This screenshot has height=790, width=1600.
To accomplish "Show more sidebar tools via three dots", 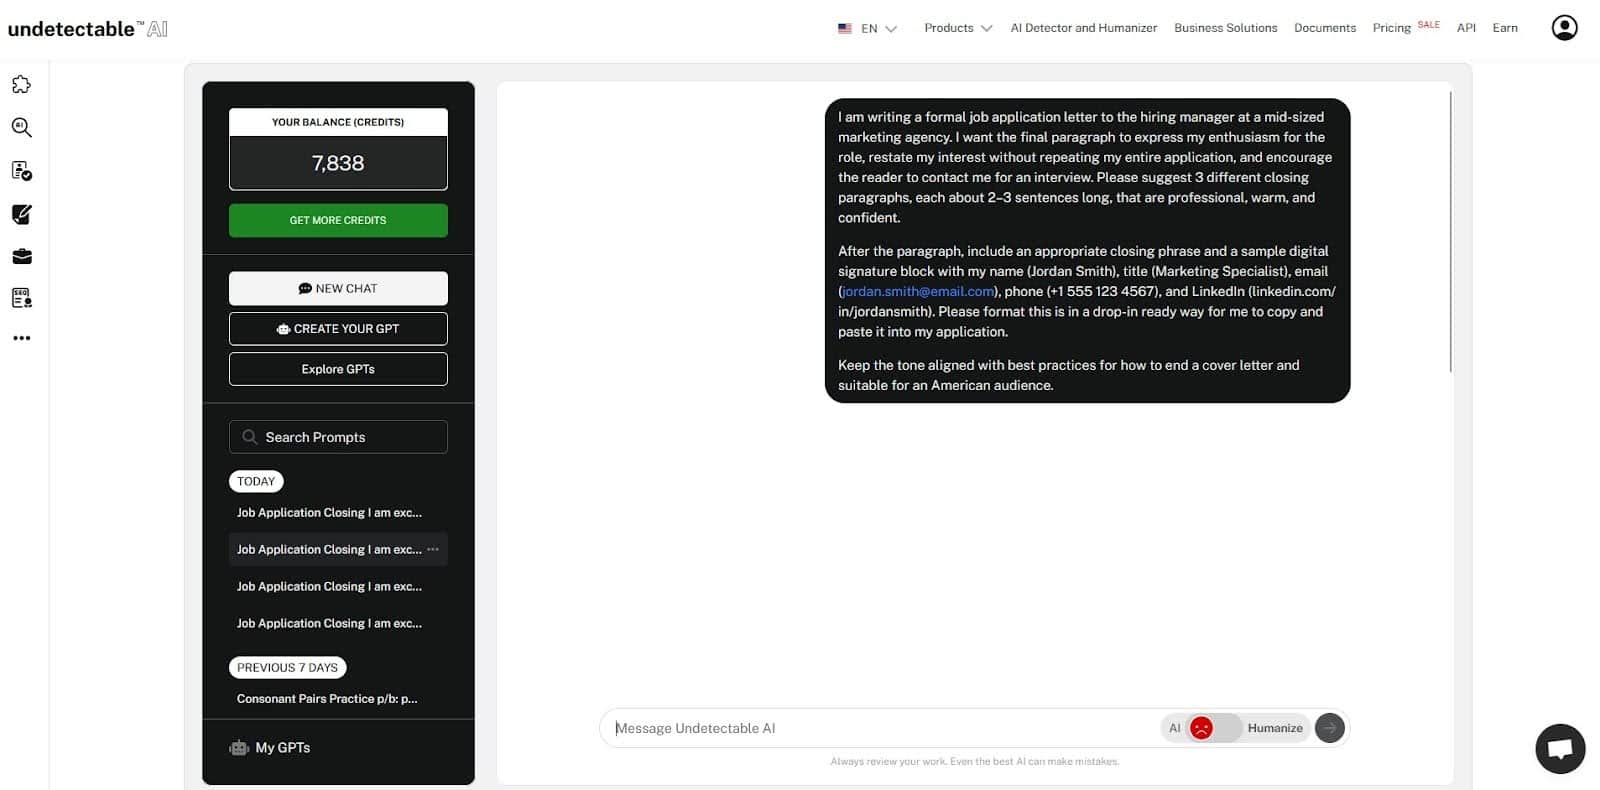I will tap(21, 339).
